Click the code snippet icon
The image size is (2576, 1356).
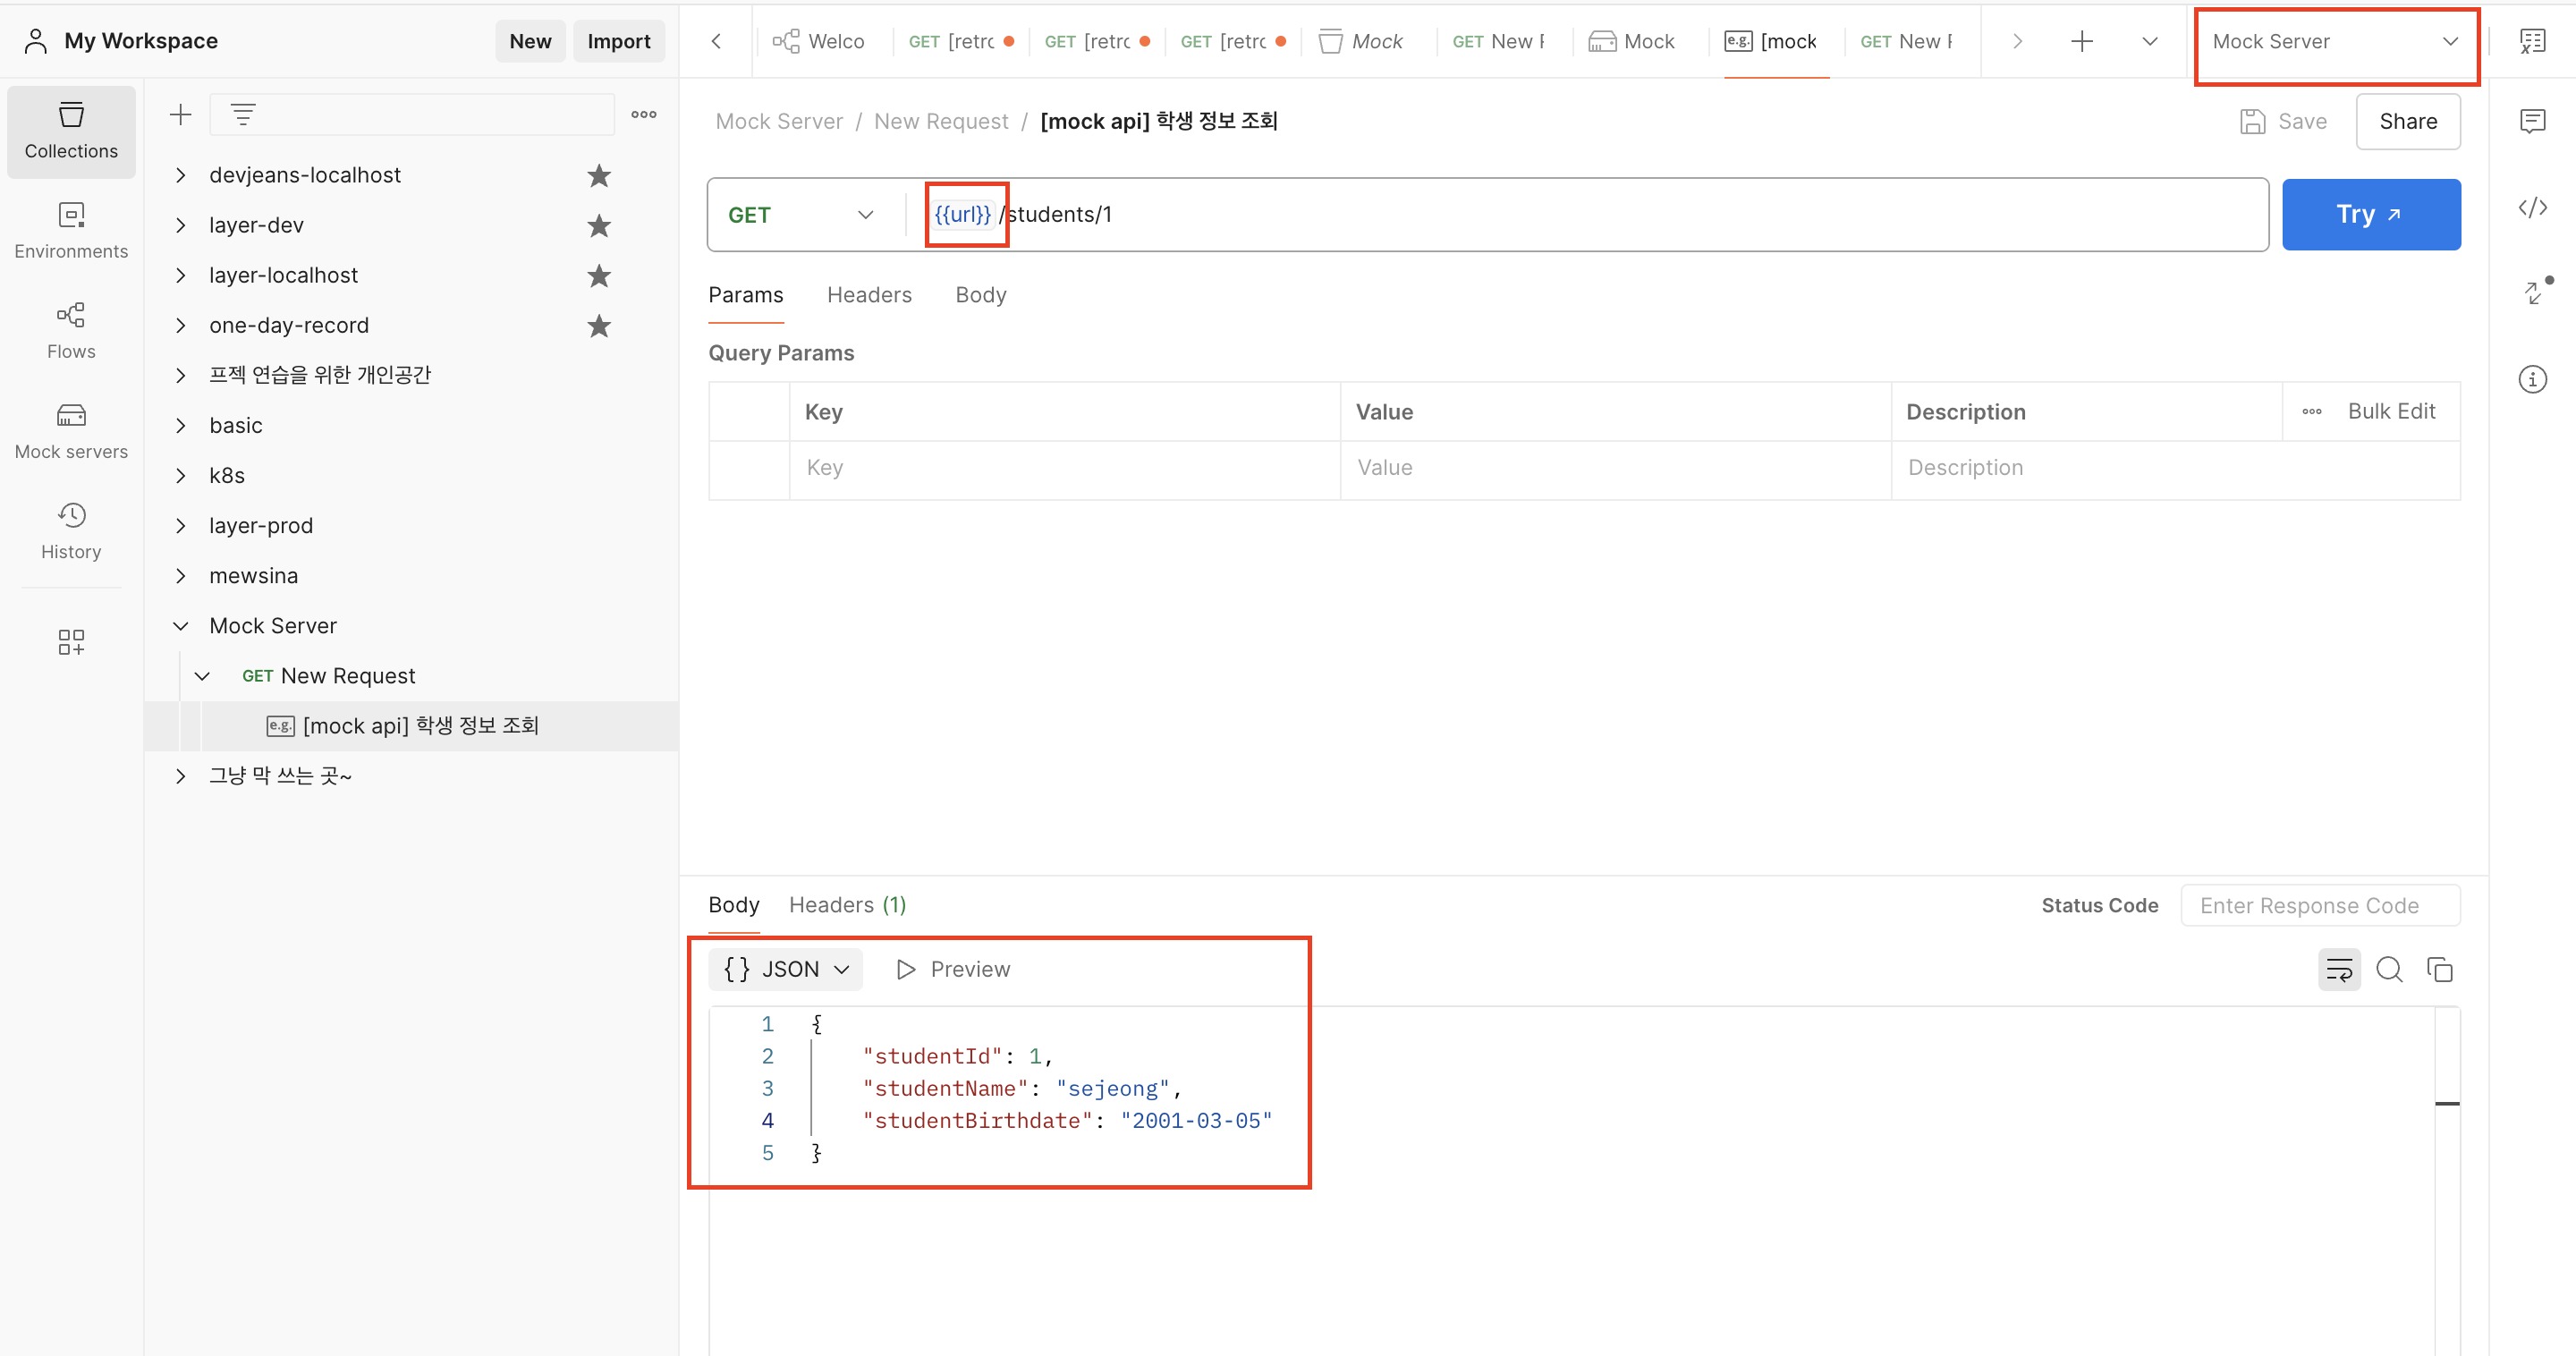pyautogui.click(x=2532, y=208)
